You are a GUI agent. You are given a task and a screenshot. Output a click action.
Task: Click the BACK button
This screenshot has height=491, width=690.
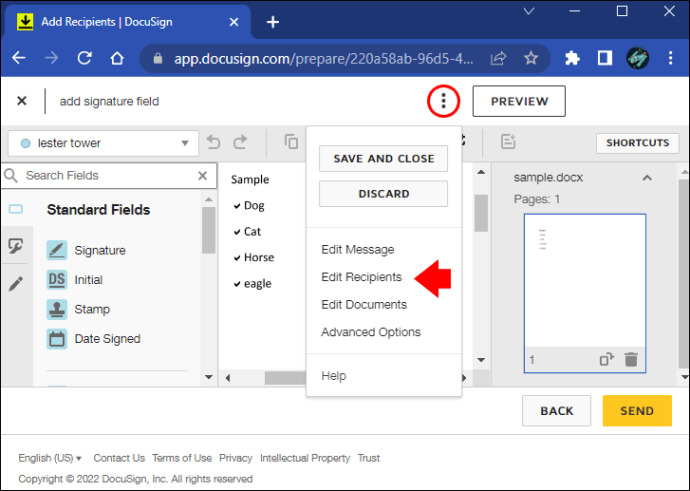[556, 410]
